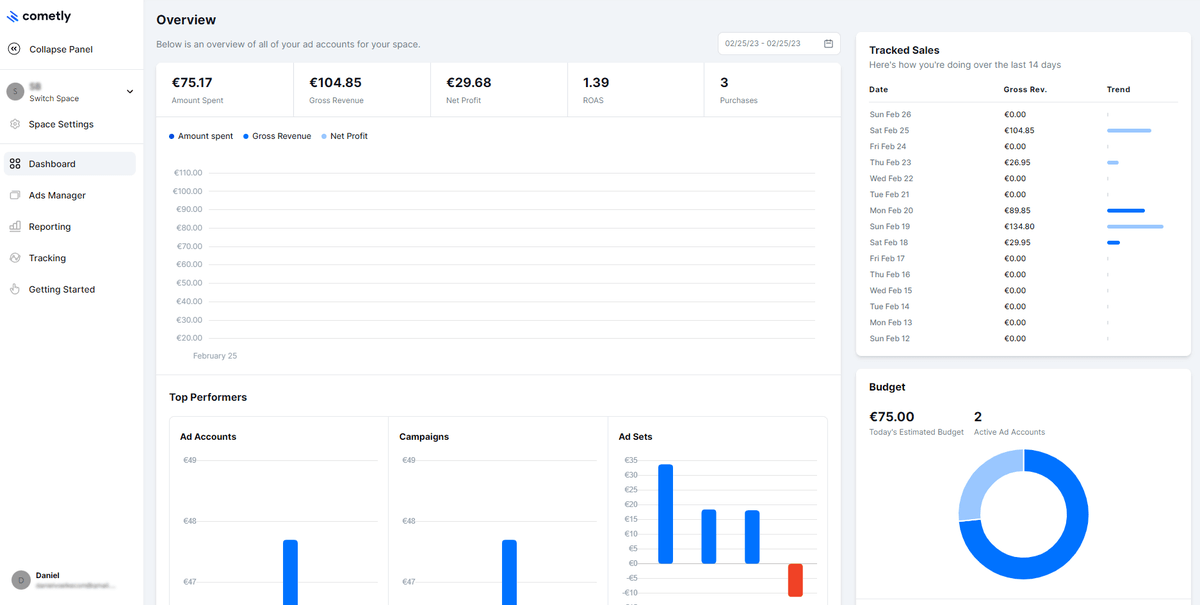Navigate to Tracking
This screenshot has height=605, width=1200.
70,258
